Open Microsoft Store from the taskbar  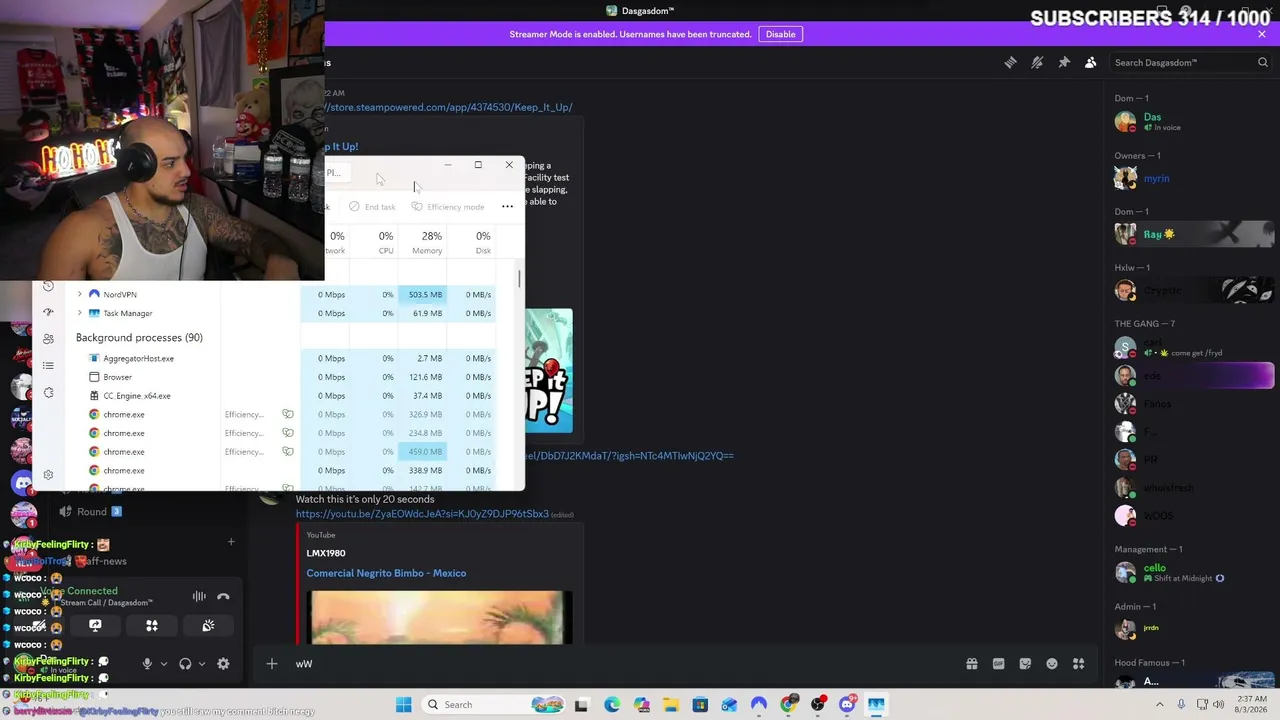[700, 705]
